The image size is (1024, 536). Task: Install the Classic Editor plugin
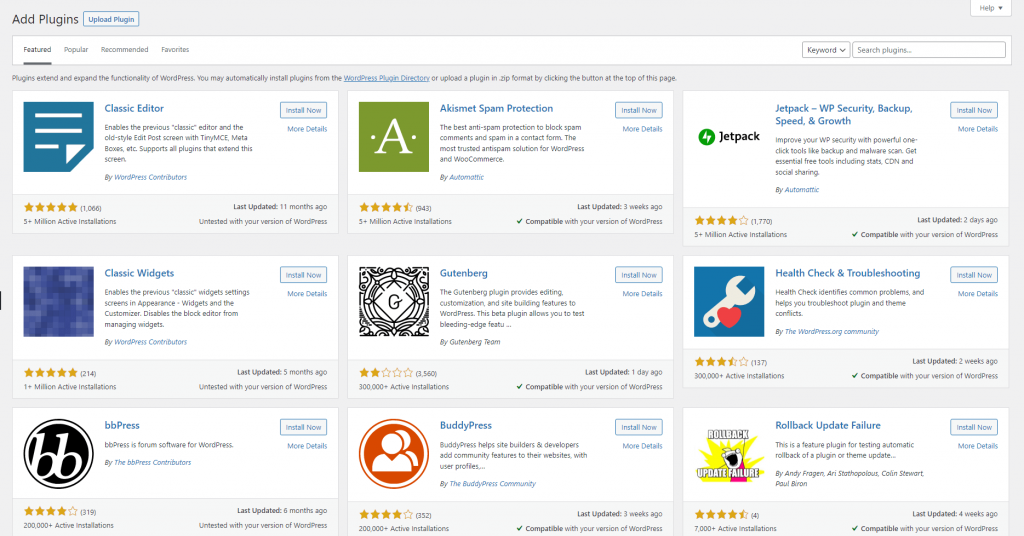click(304, 110)
